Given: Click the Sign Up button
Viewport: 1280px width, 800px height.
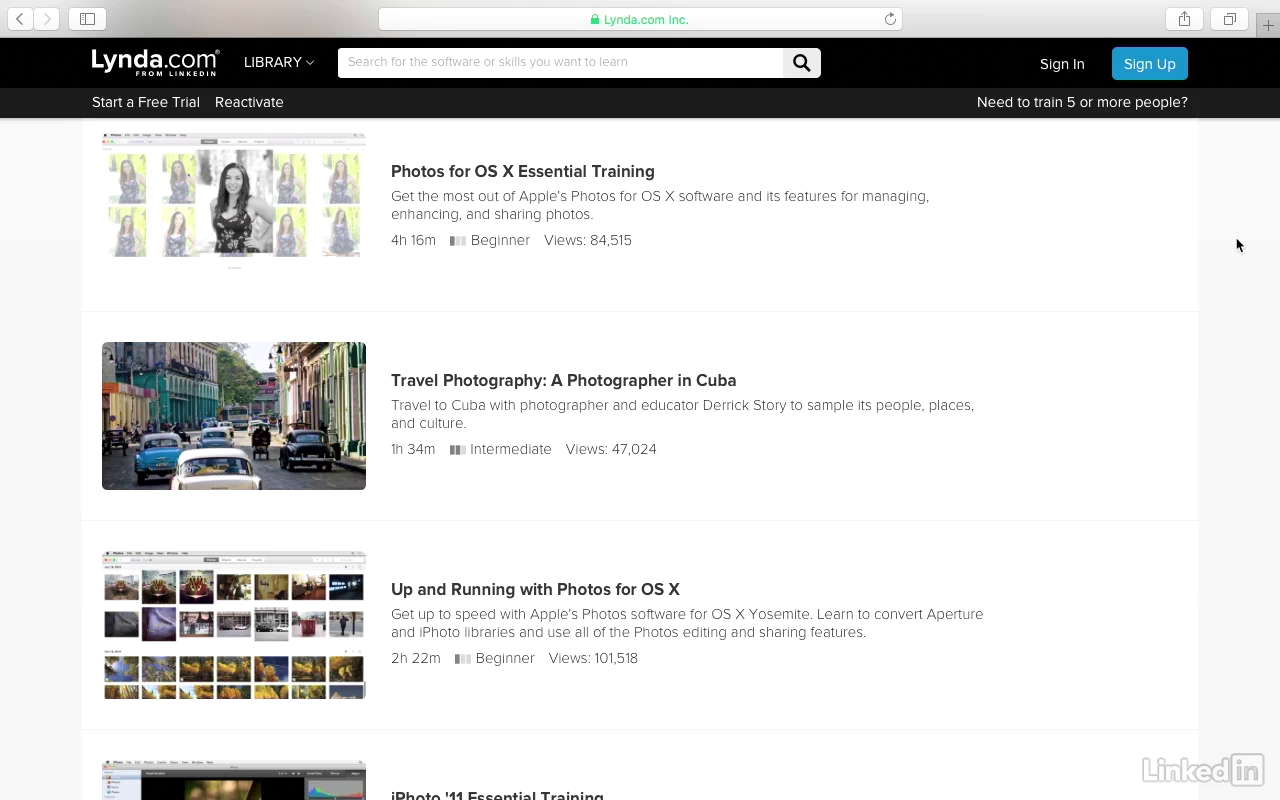Looking at the screenshot, I should pyautogui.click(x=1150, y=64).
